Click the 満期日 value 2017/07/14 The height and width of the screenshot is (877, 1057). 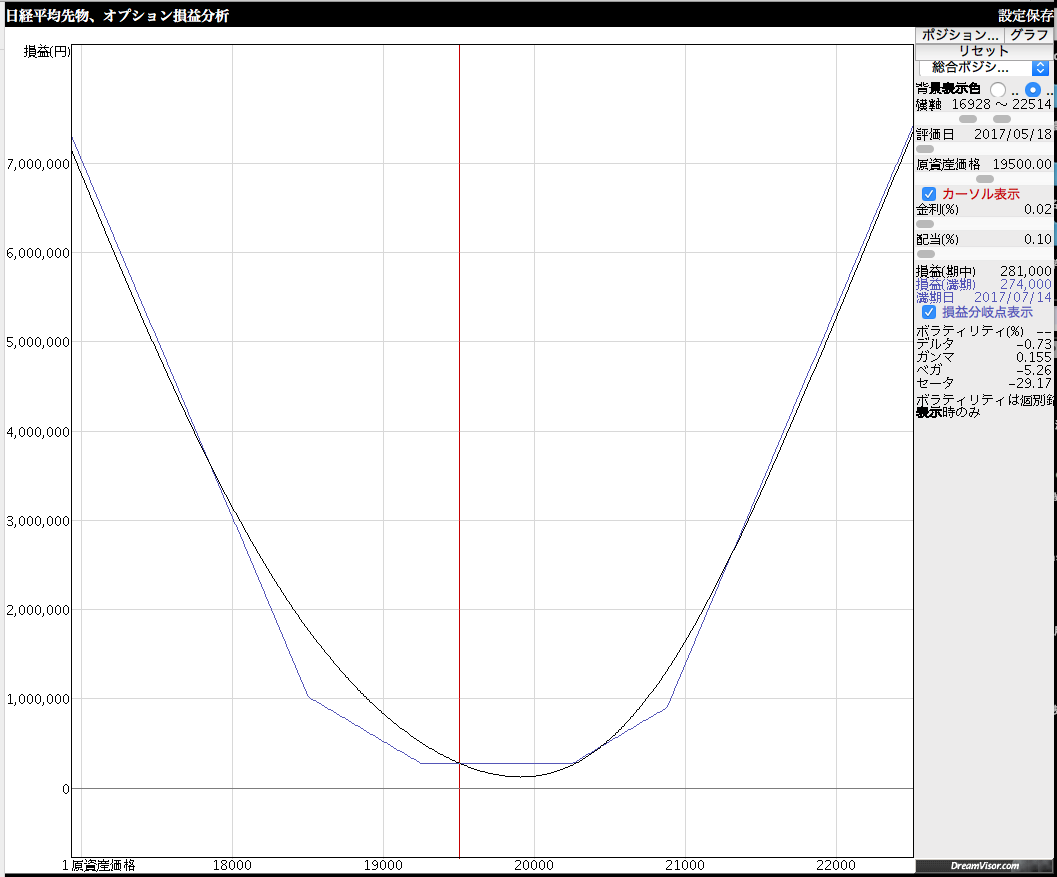pos(1012,298)
